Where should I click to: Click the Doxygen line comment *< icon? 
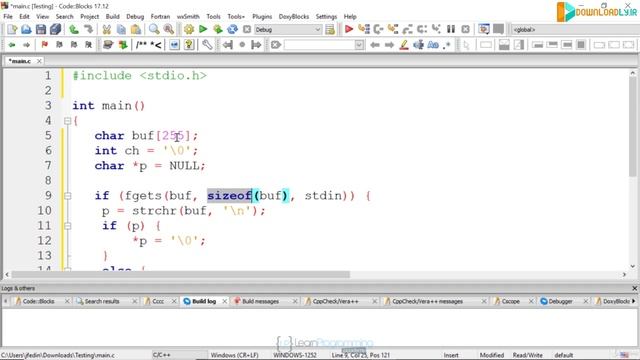156,45
